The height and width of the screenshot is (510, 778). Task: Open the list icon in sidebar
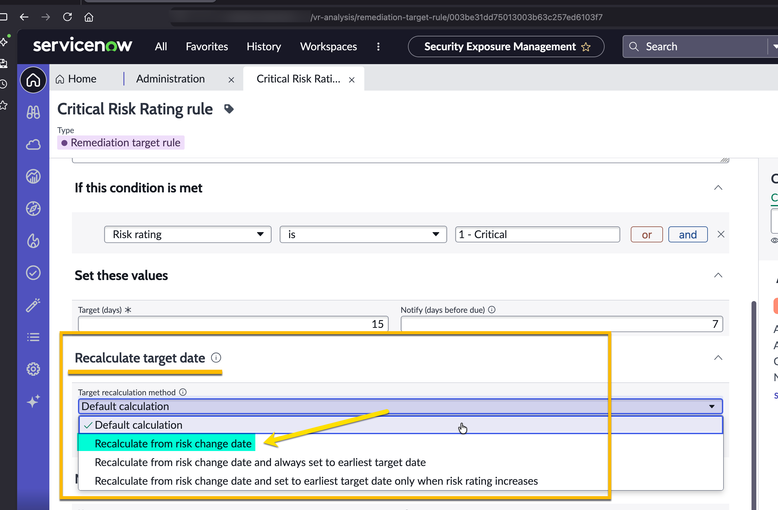coord(33,337)
